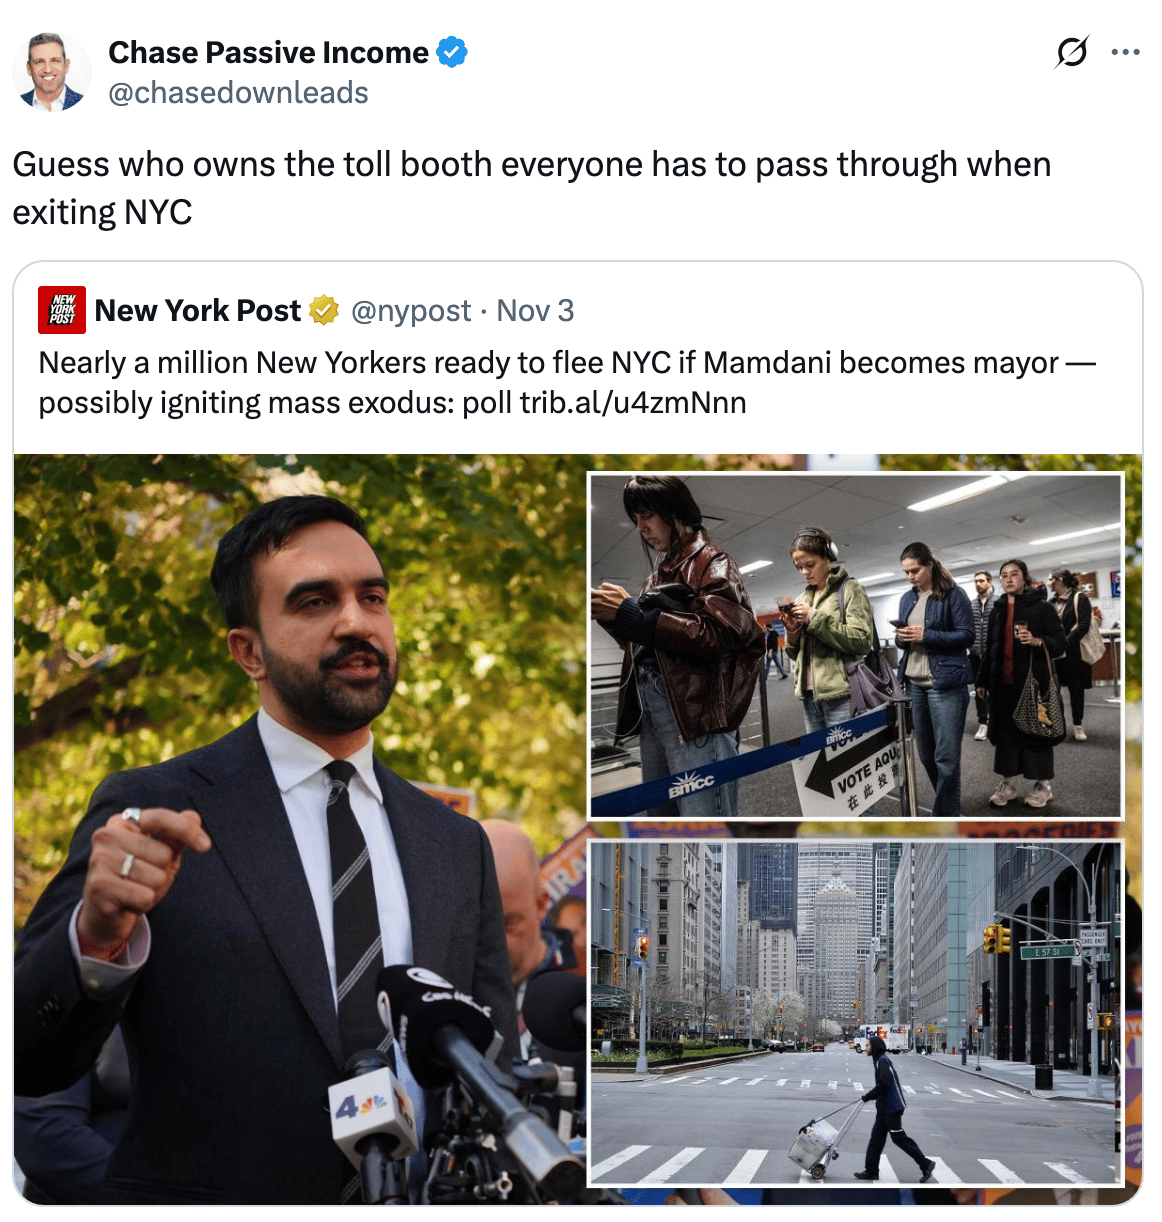Click the Nov 3 timestamp
This screenshot has height=1222, width=1162.
click(535, 311)
